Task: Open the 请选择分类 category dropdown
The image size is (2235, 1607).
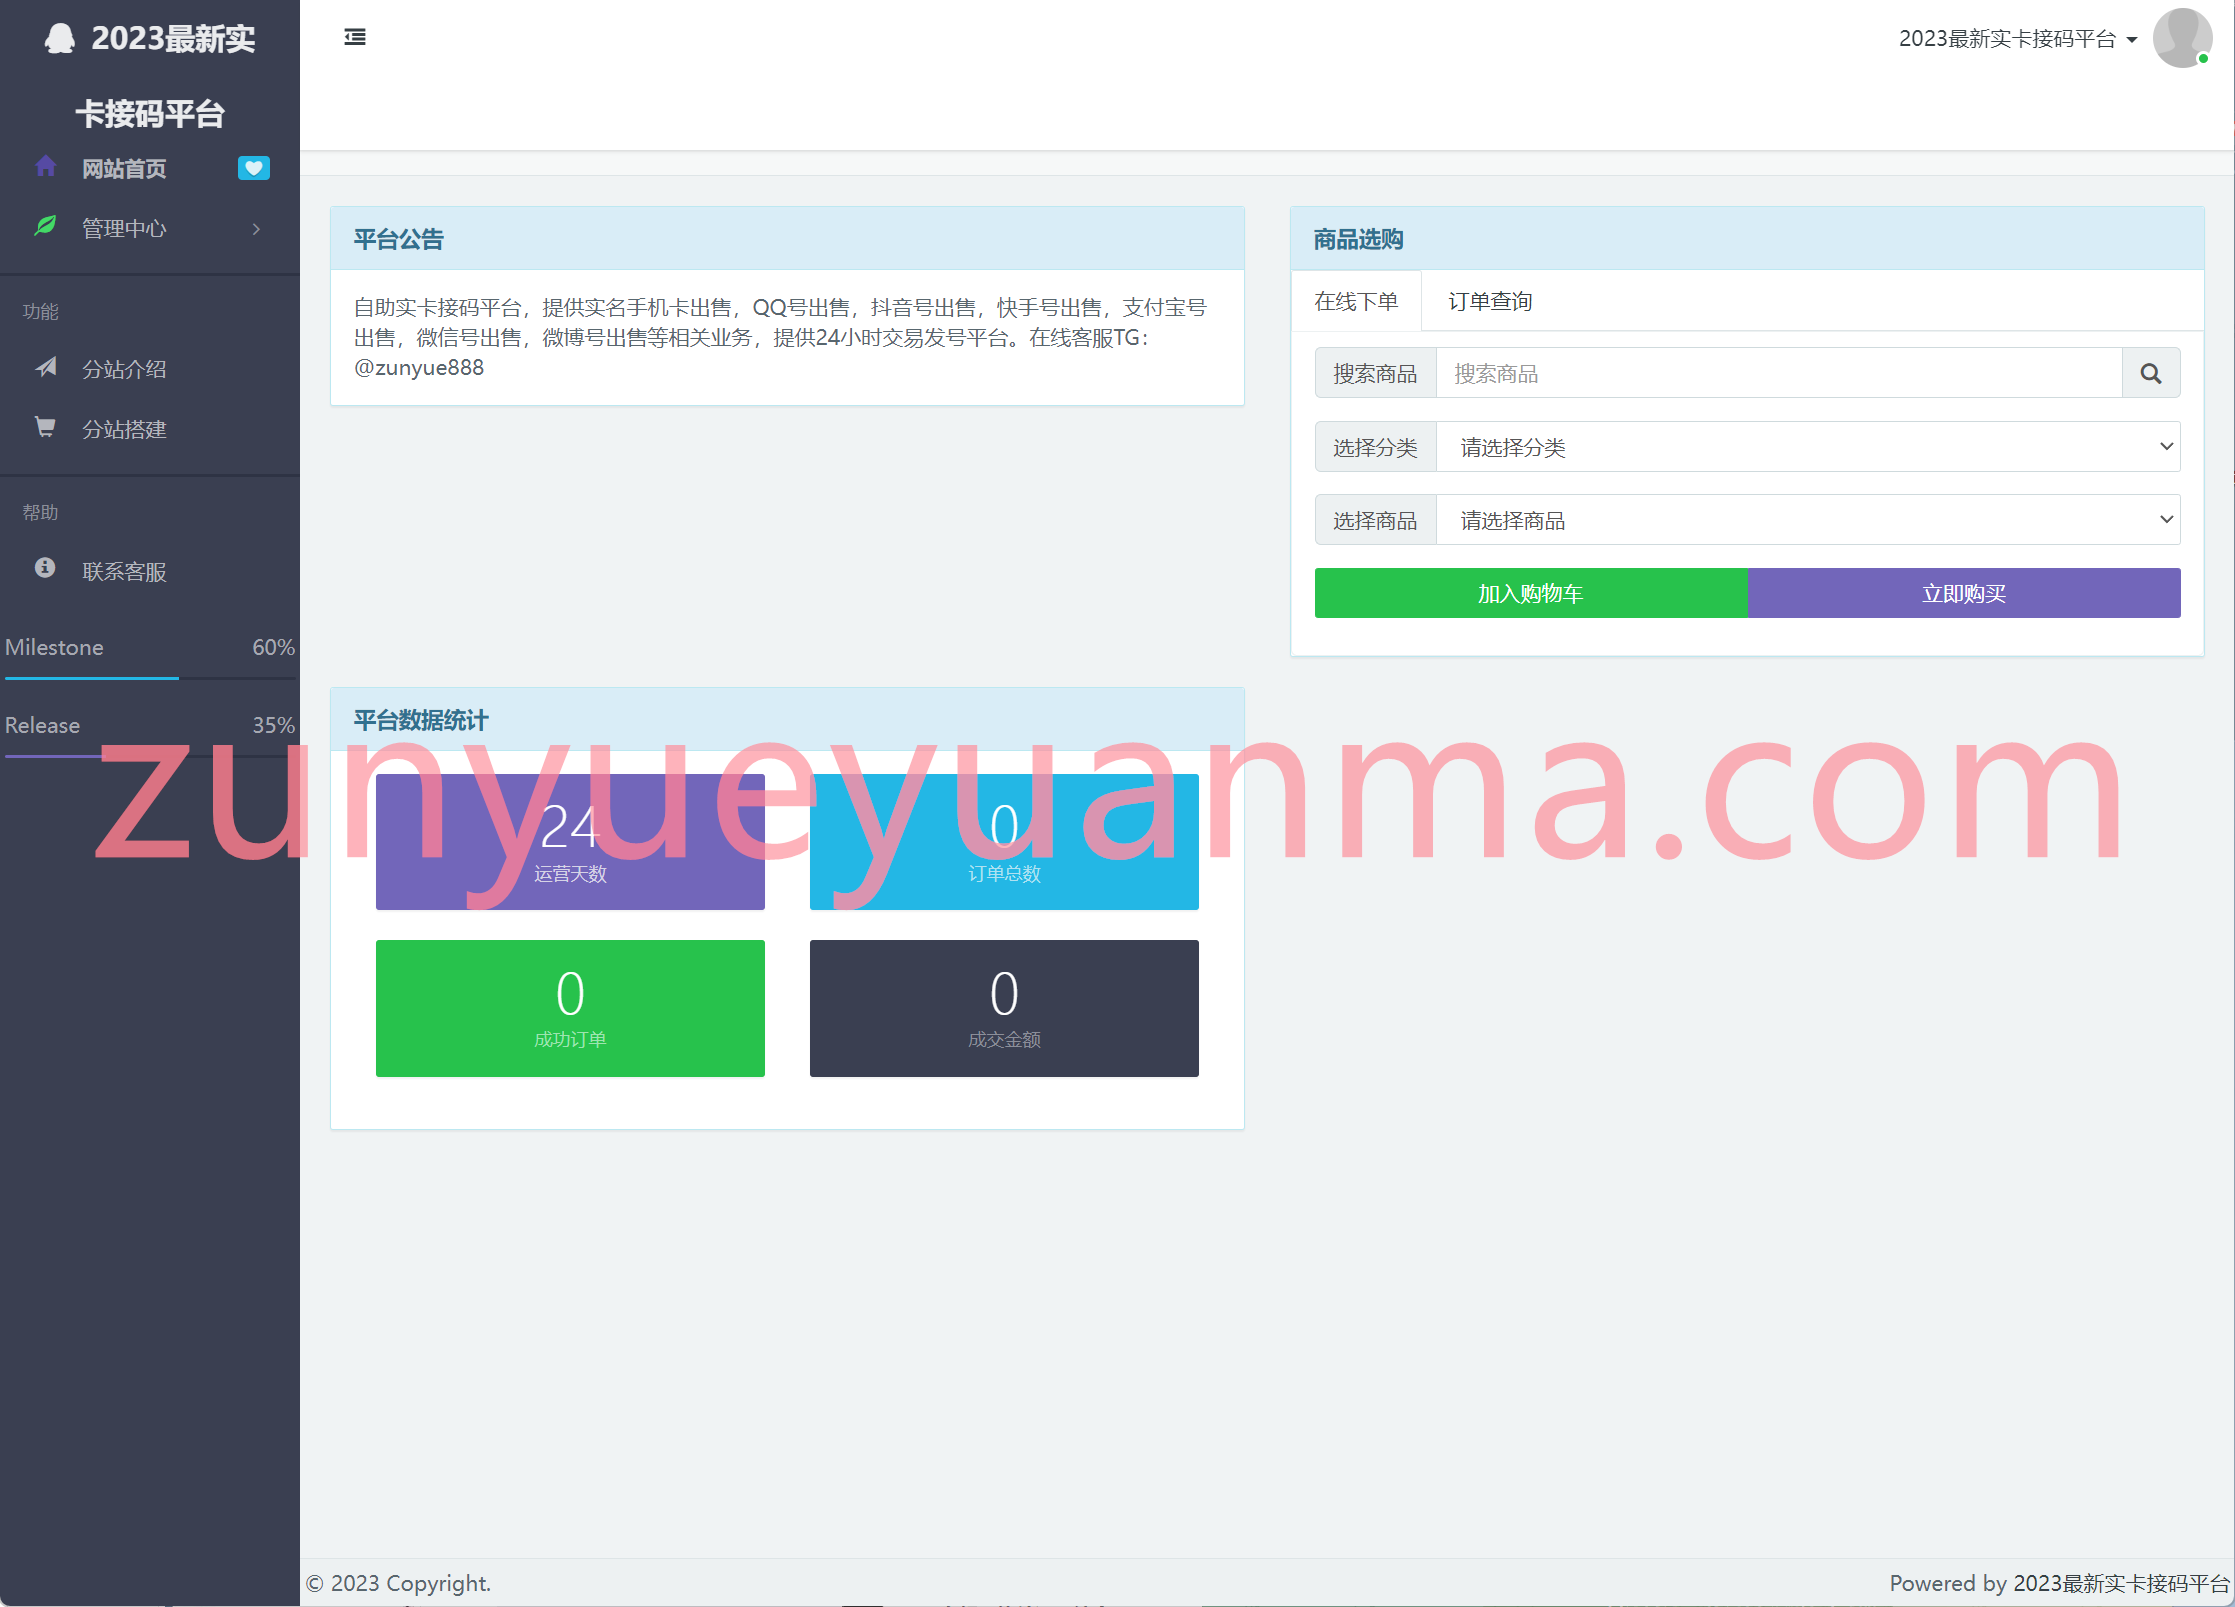Action: point(1808,447)
